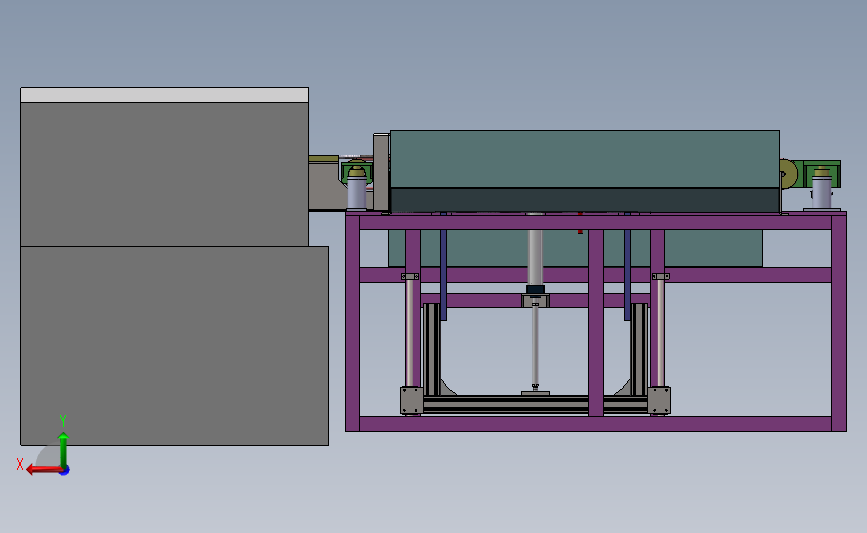The height and width of the screenshot is (533, 867).
Task: Select the white top strip of gray cabinet
Action: [x=164, y=95]
